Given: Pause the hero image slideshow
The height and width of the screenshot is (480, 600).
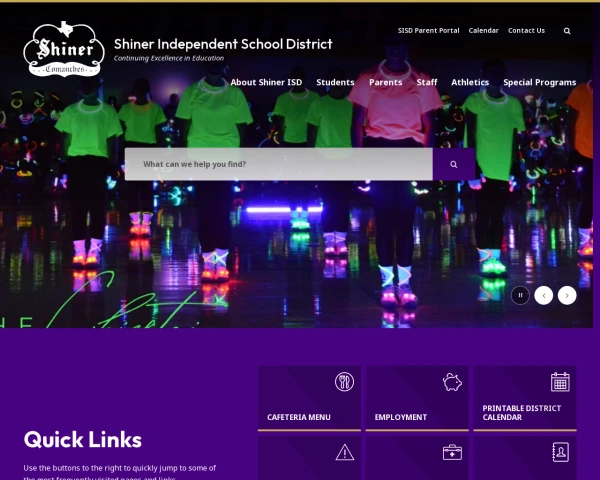Looking at the screenshot, I should 520,295.
